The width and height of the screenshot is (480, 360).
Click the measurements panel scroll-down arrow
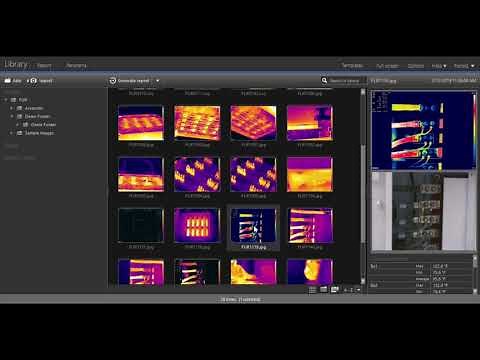point(475,291)
